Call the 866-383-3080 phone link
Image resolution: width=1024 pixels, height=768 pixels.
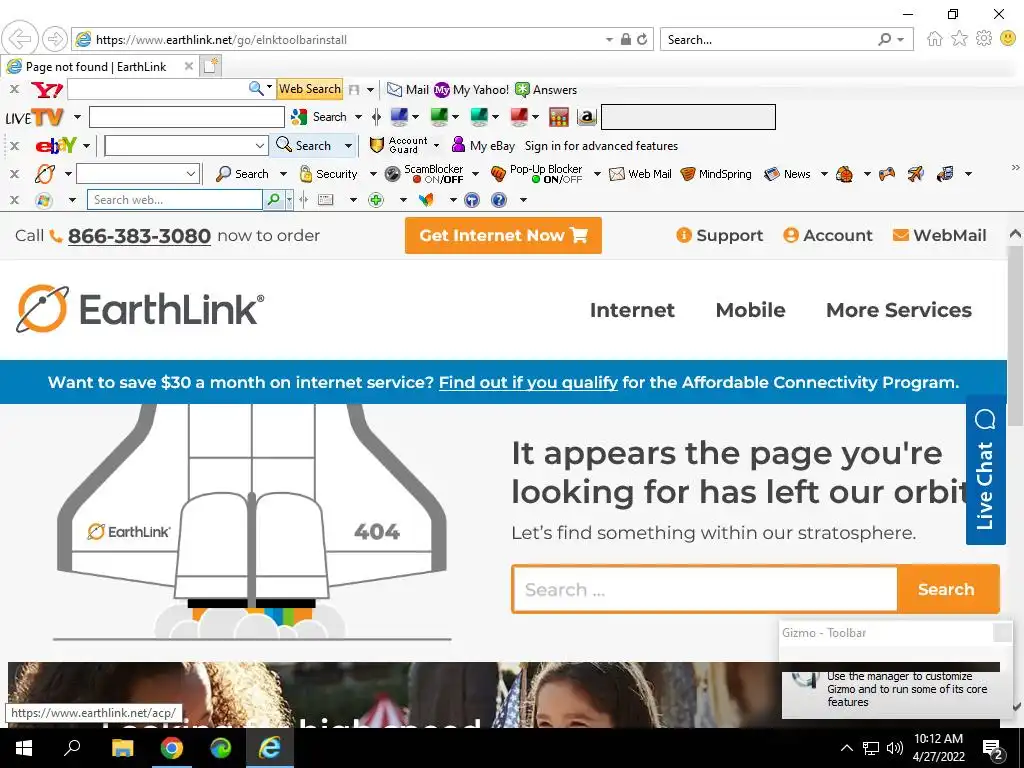(x=139, y=236)
